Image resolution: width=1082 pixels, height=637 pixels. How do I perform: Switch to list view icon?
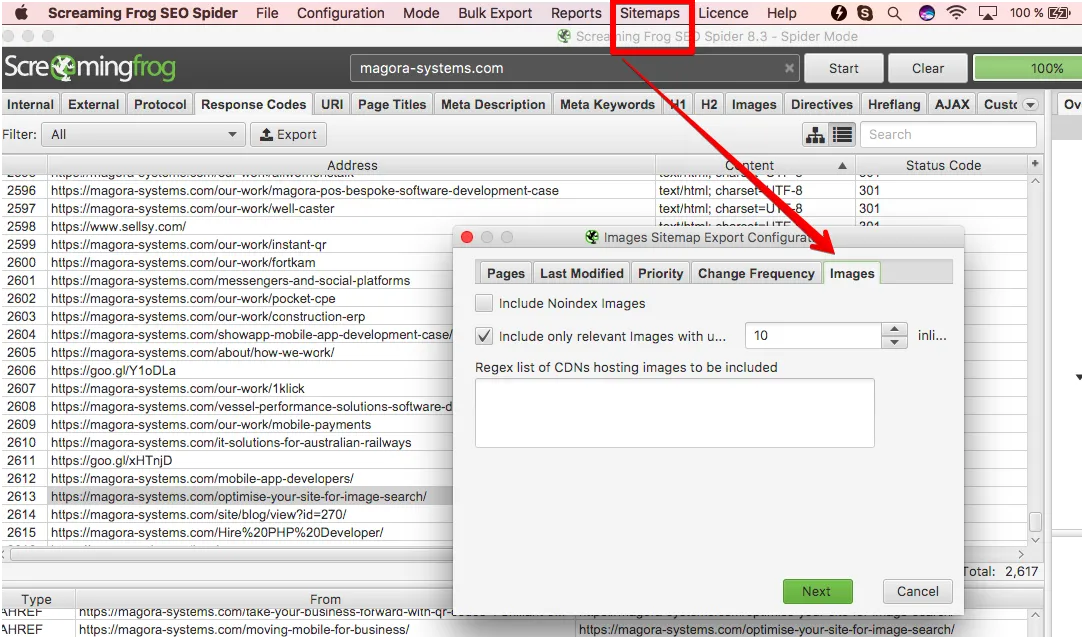coord(843,135)
